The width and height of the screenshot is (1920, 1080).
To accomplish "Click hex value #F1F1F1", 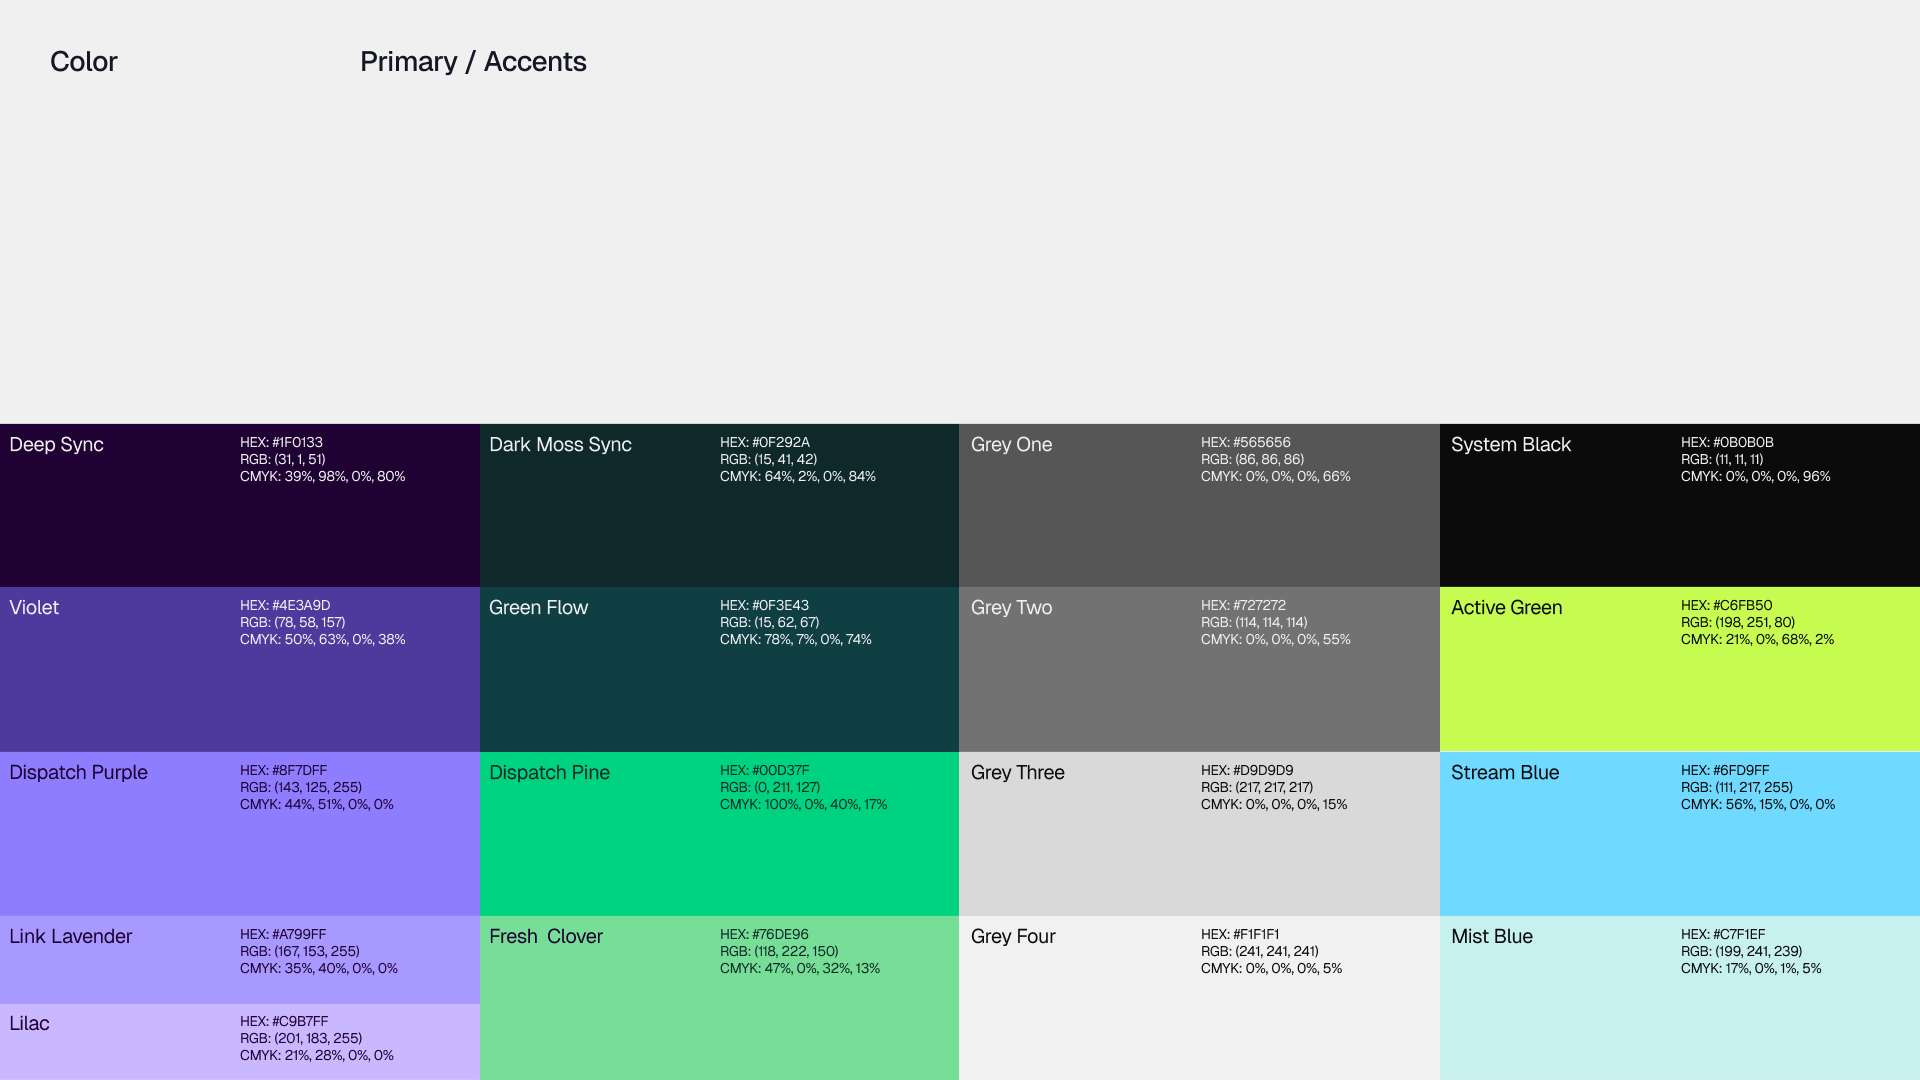I will [x=1256, y=934].
